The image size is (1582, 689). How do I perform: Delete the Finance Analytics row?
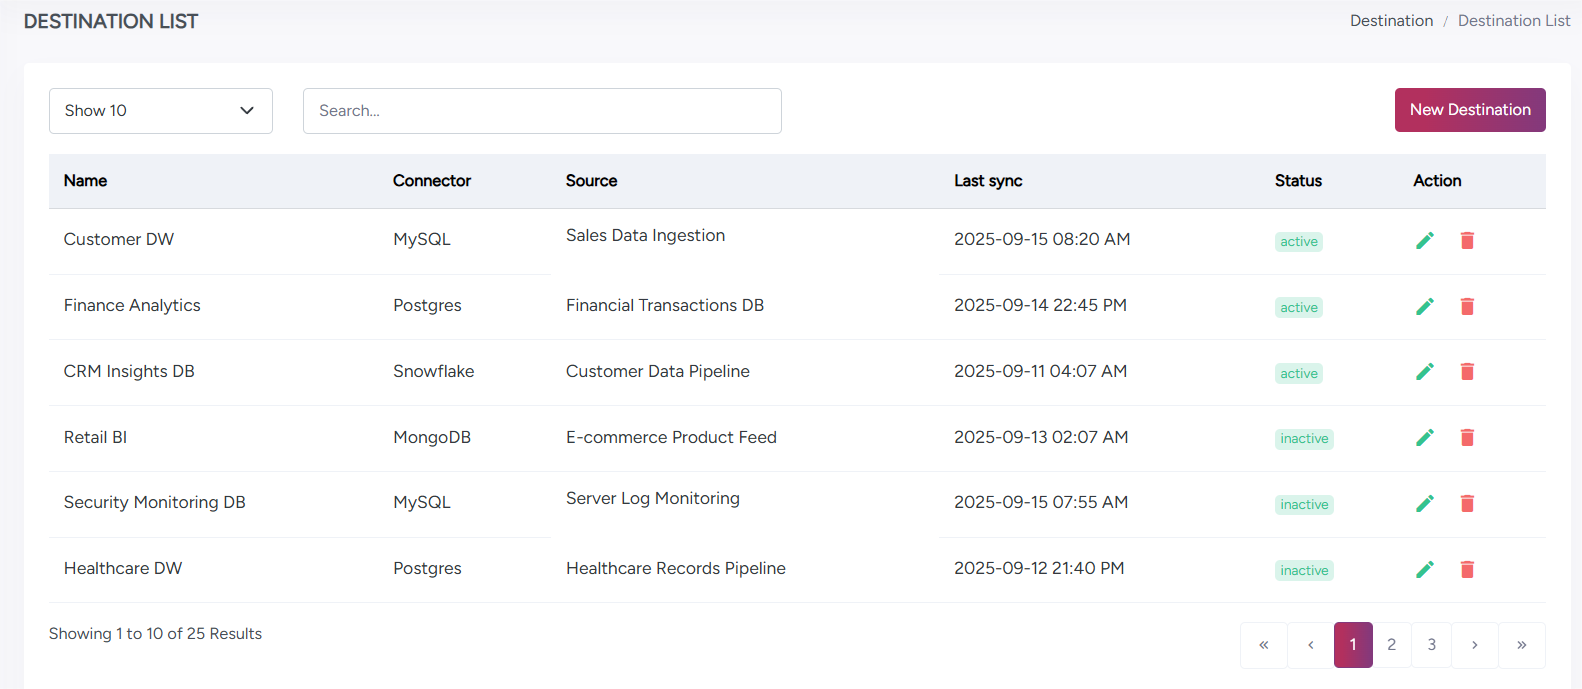tap(1467, 306)
